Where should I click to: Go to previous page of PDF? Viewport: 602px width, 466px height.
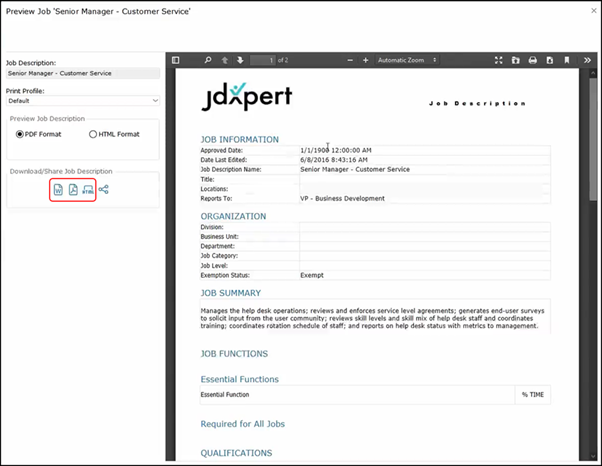coord(225,60)
